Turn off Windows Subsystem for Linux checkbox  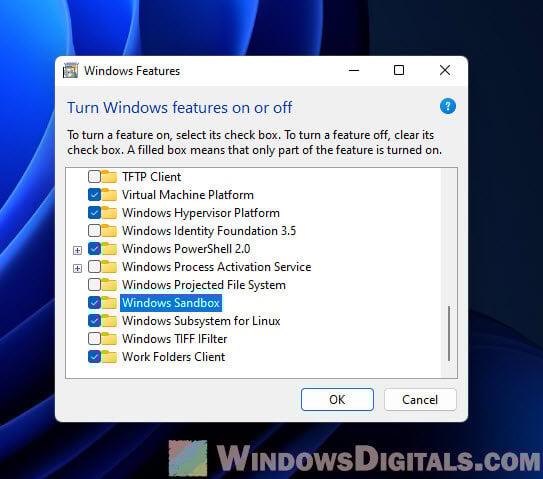pos(94,321)
